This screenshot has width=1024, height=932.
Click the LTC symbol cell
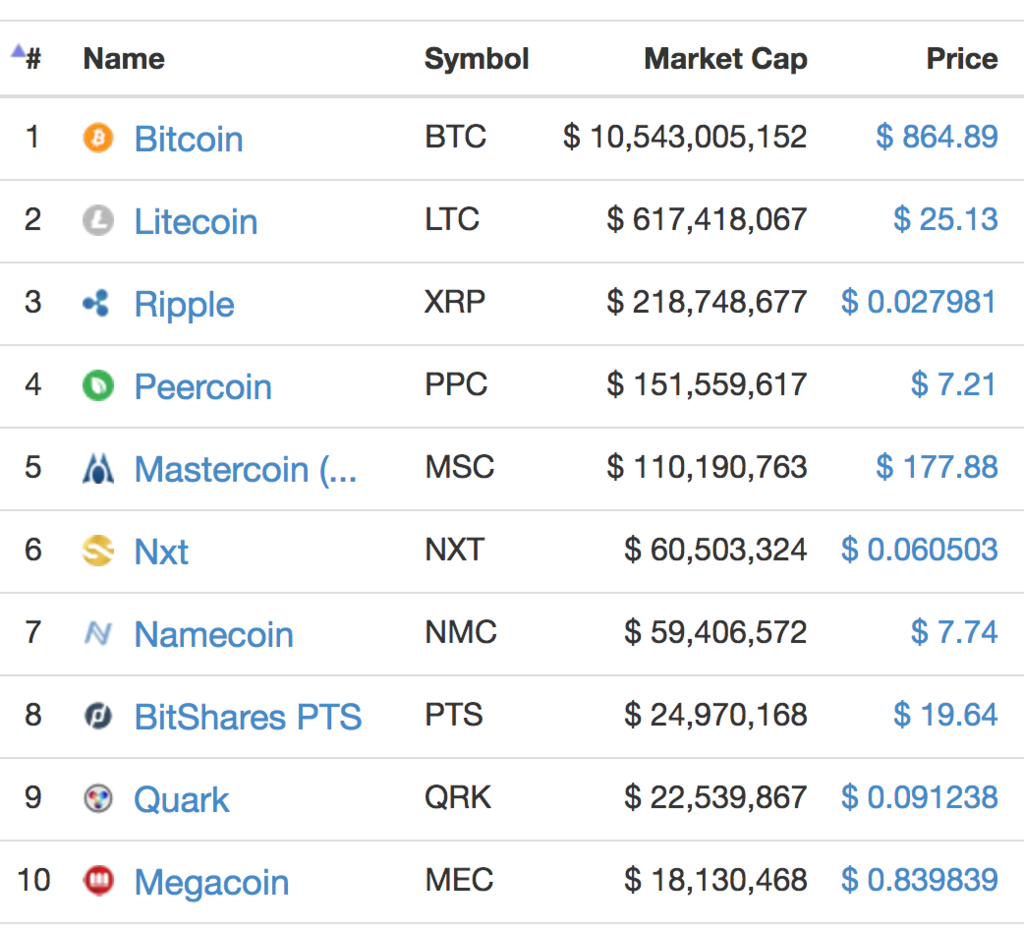[x=452, y=219]
